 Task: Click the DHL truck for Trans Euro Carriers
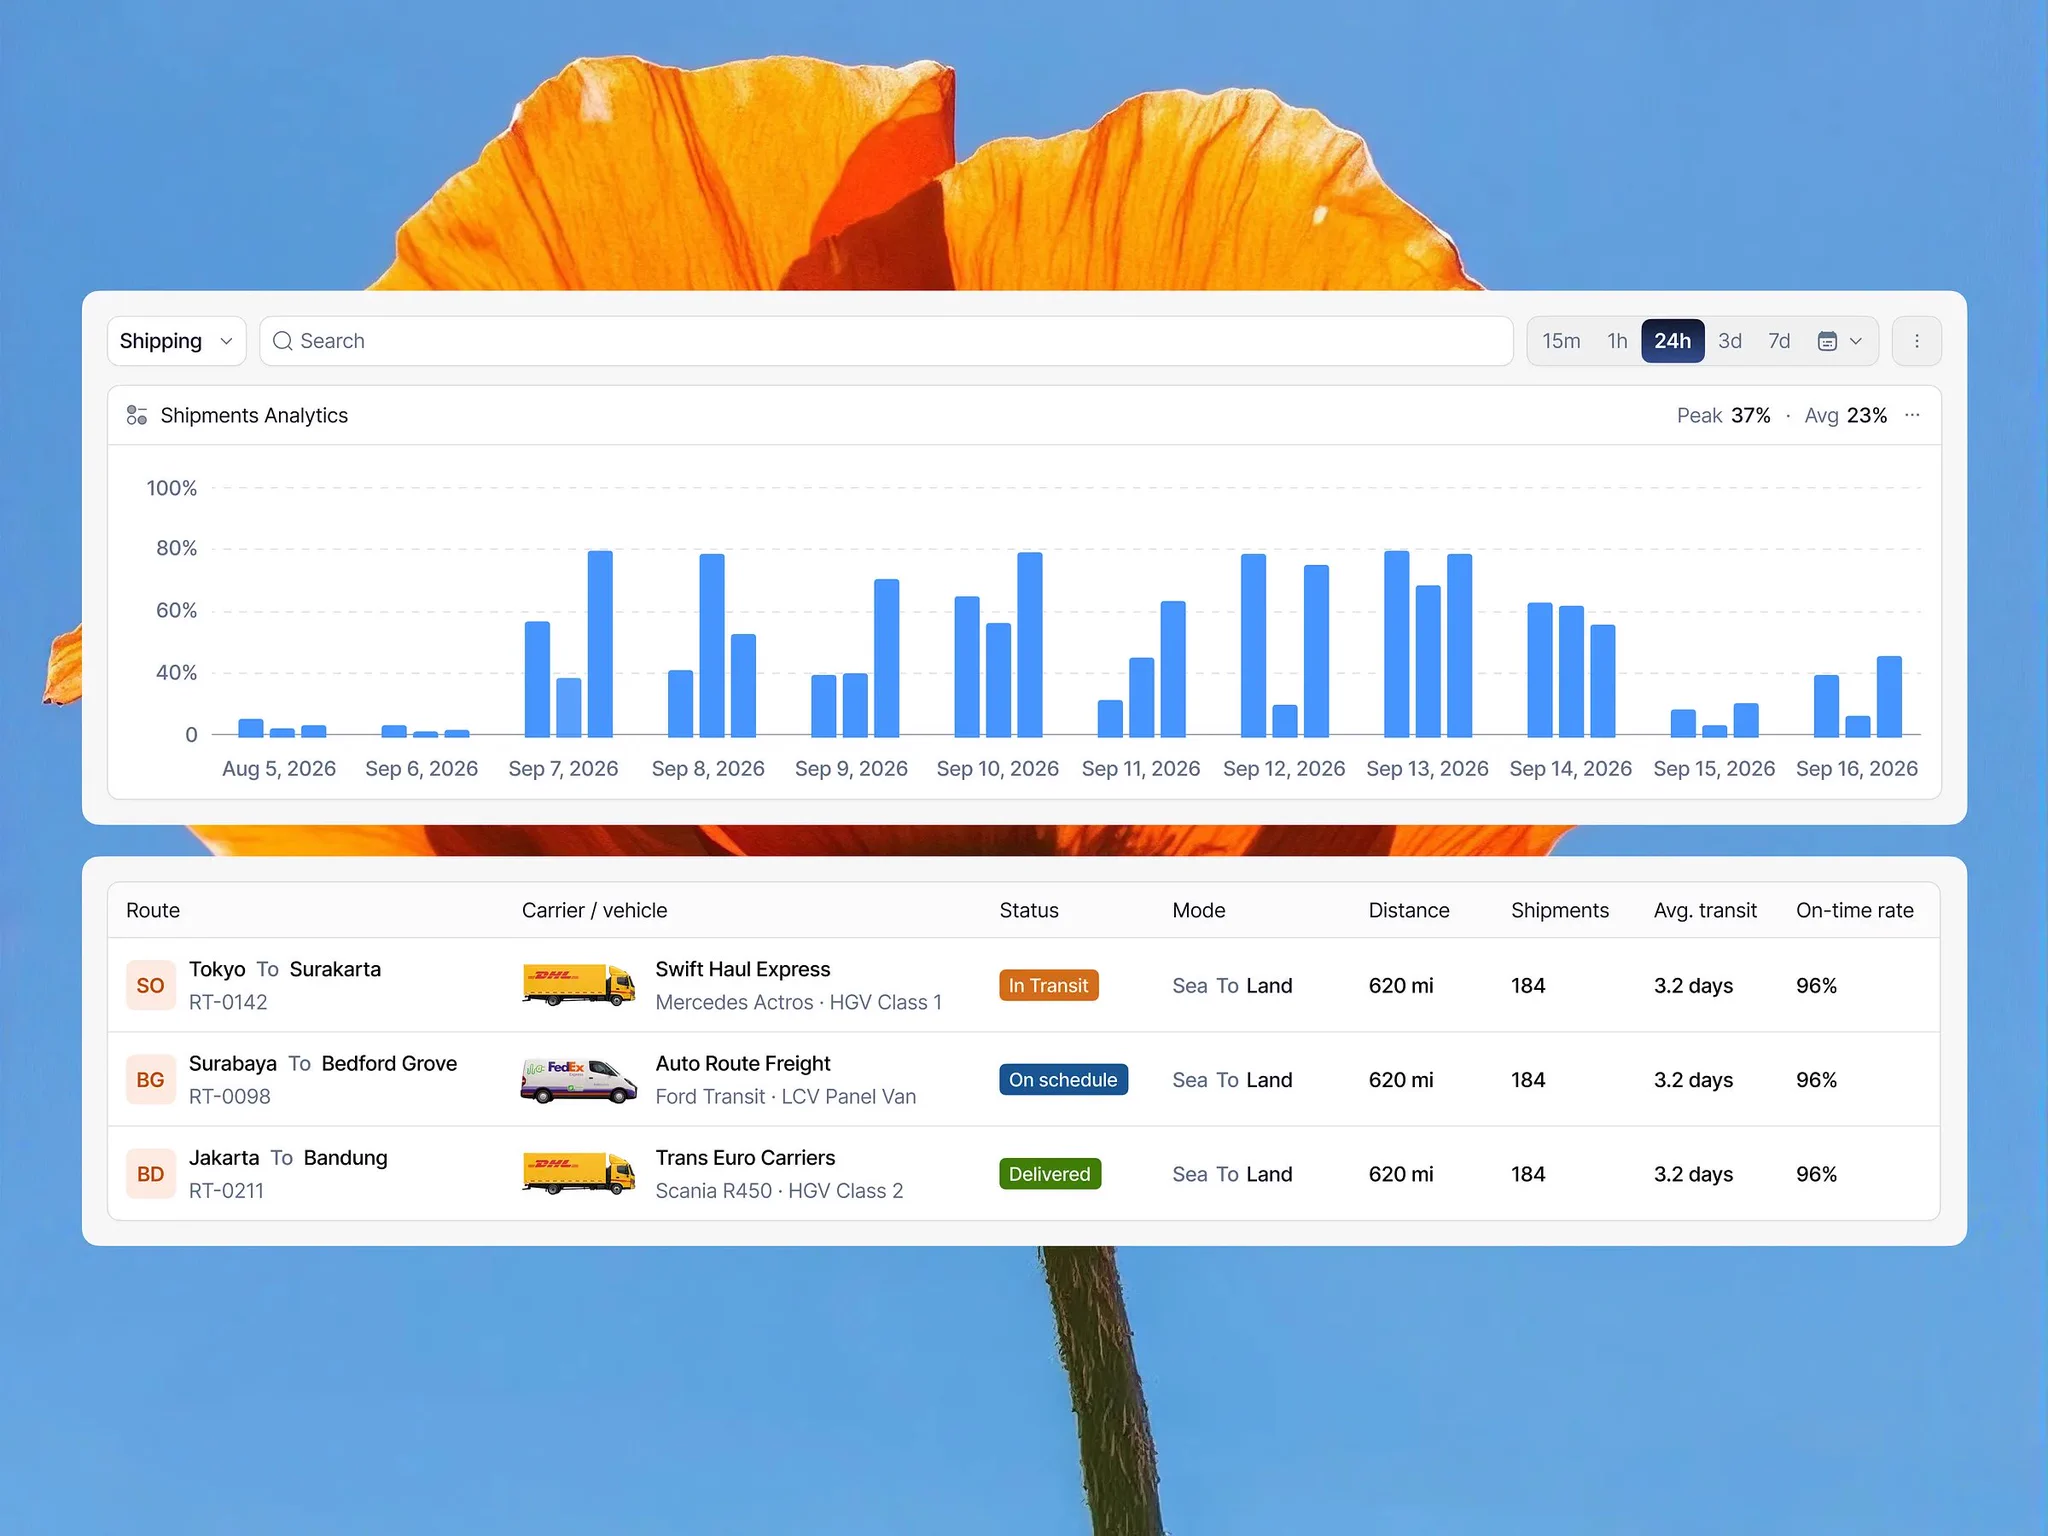click(x=579, y=1173)
